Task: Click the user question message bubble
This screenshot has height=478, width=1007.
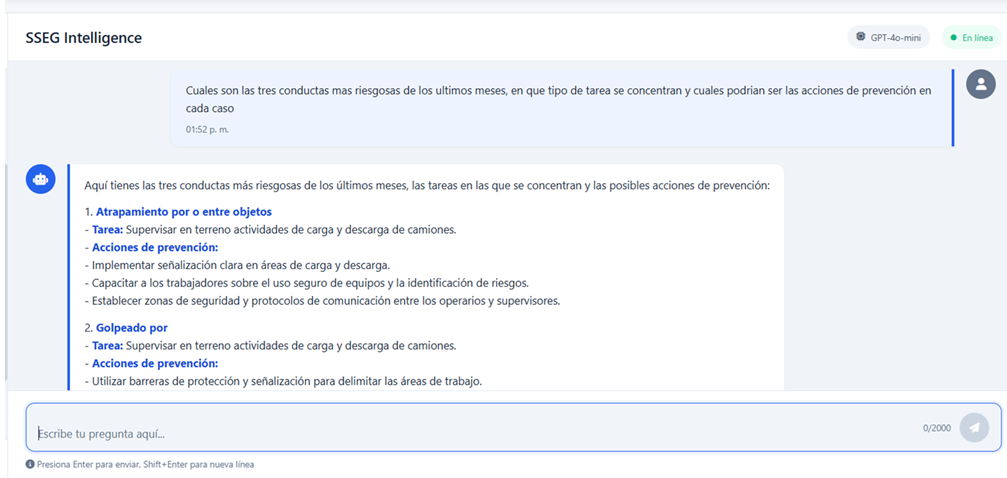Action: coord(562,108)
